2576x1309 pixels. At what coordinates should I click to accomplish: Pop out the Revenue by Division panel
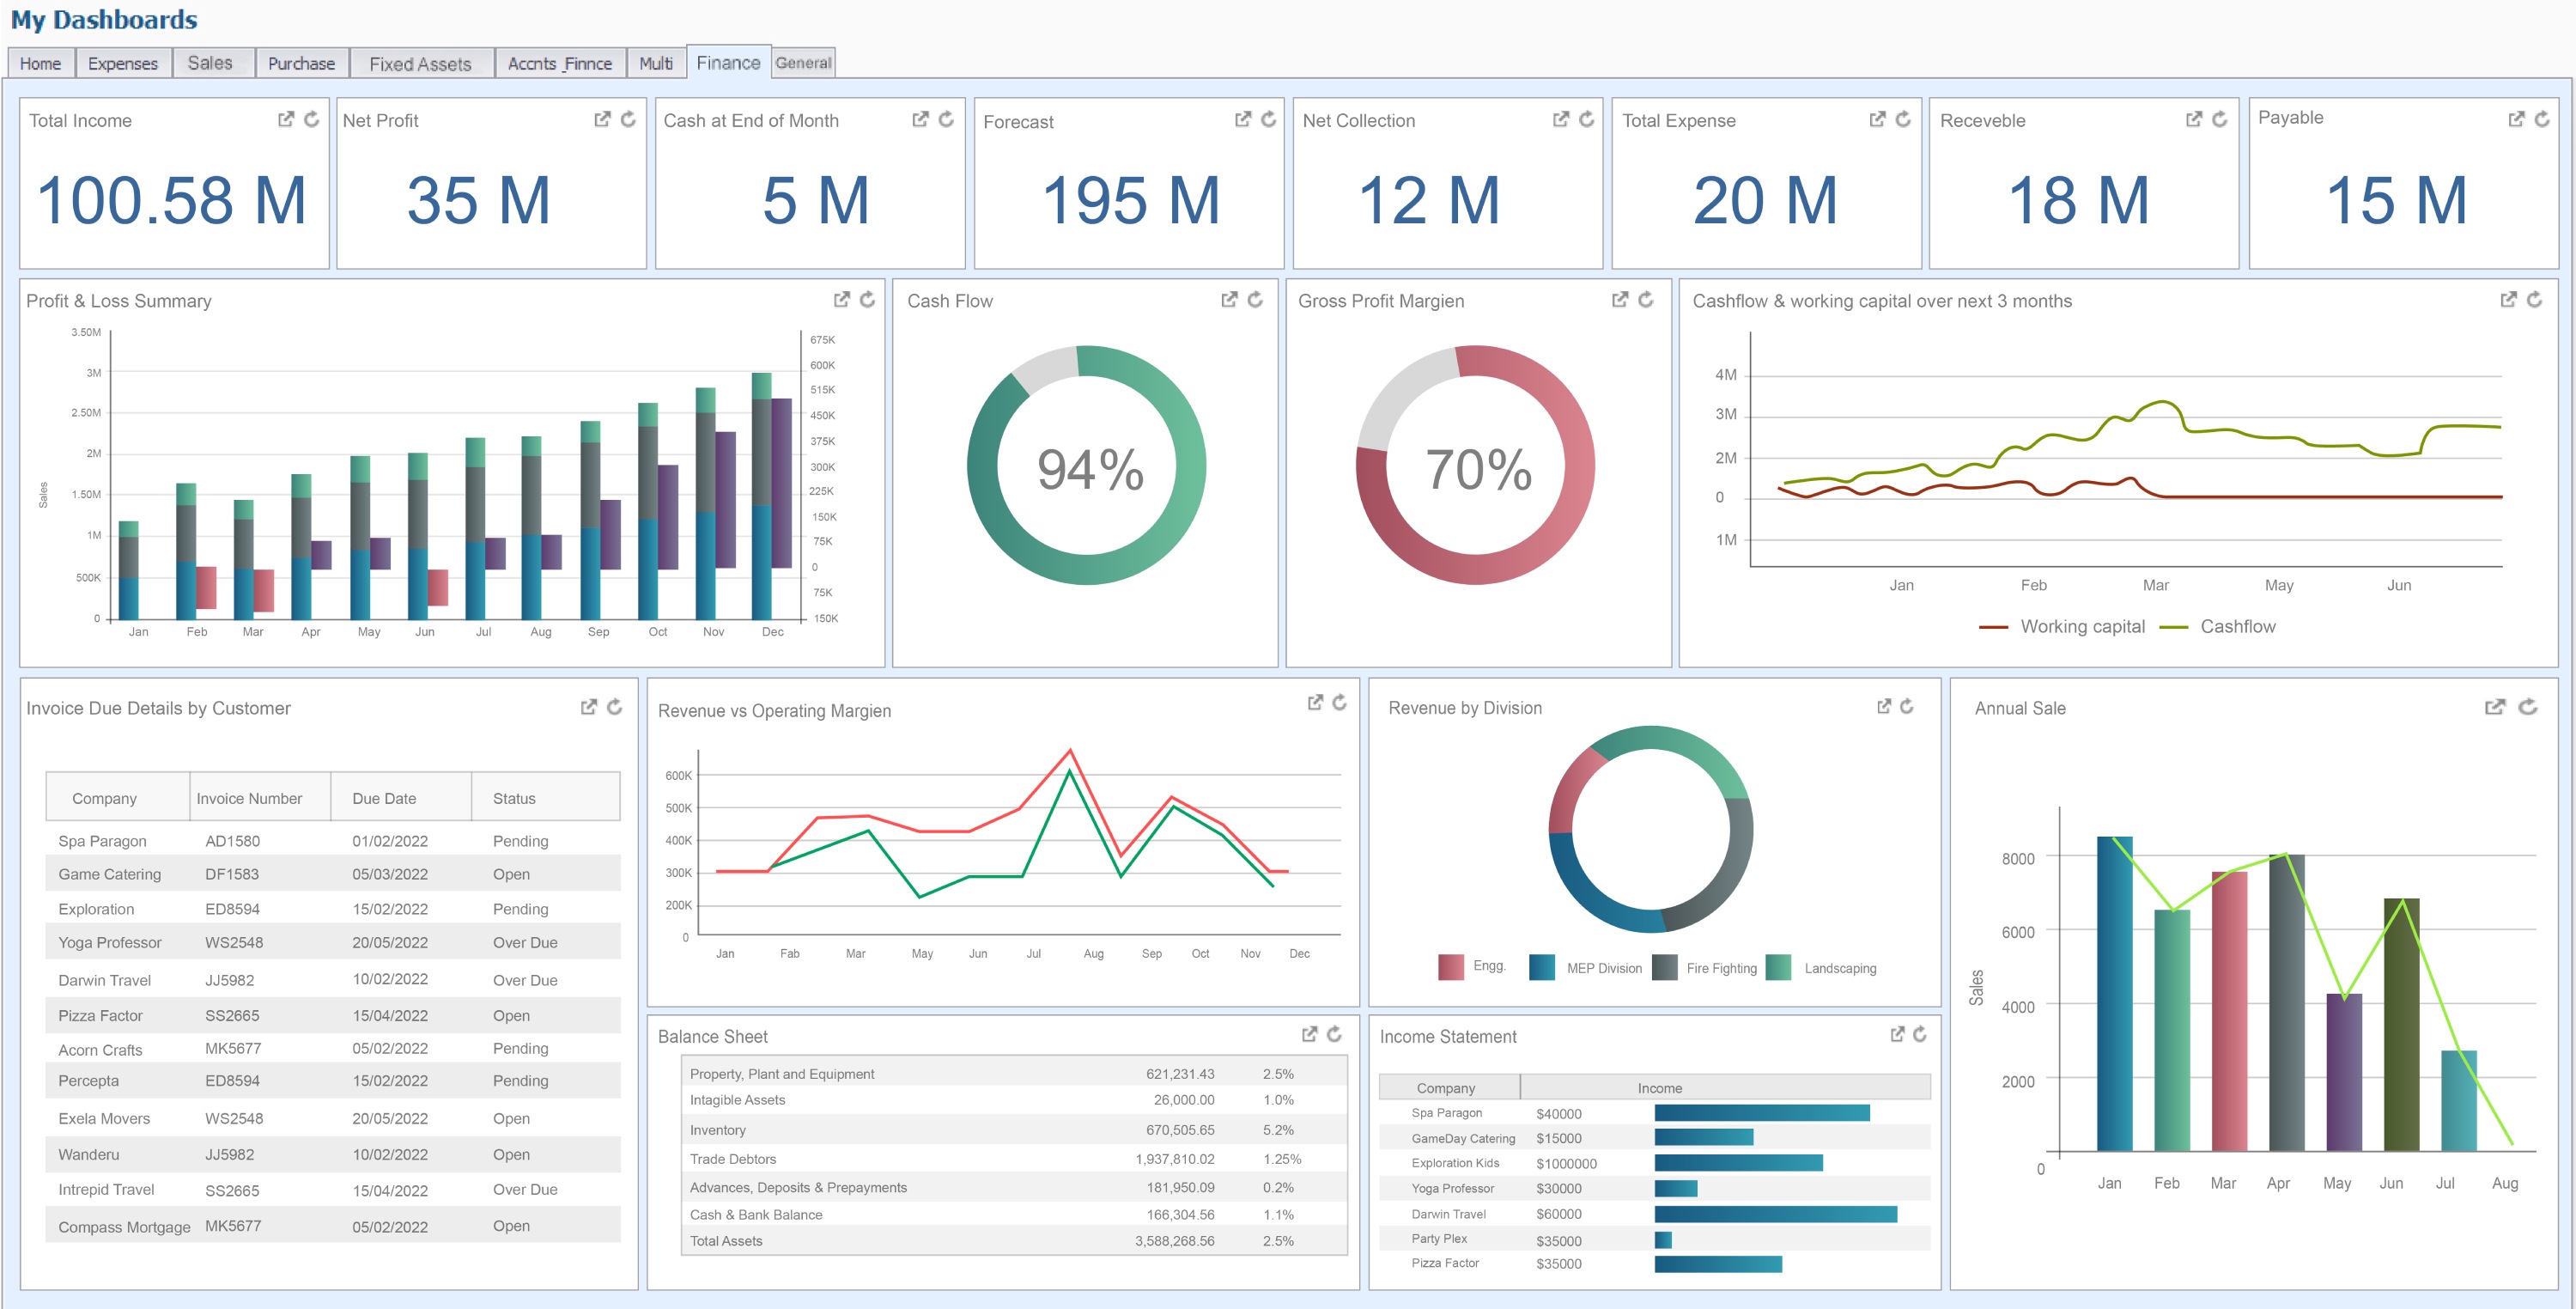click(1884, 706)
